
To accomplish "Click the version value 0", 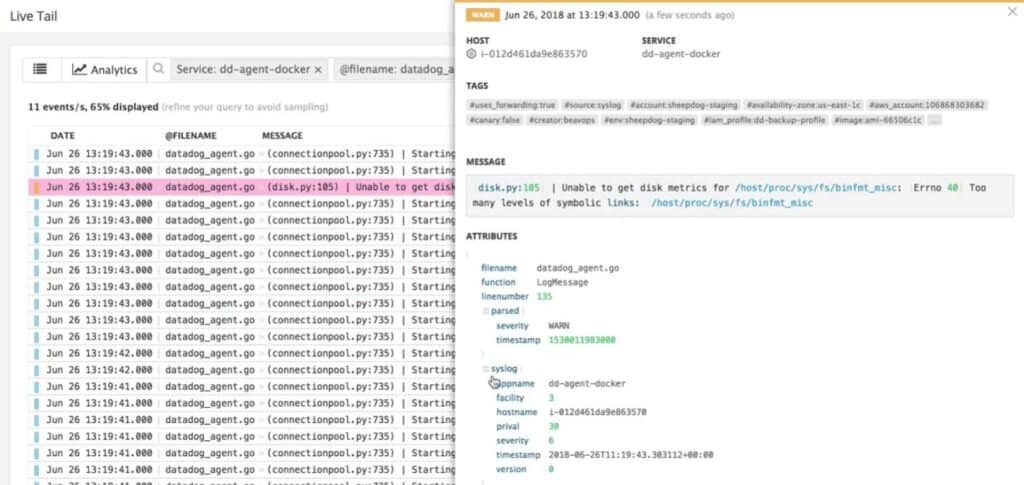I will 551,470.
